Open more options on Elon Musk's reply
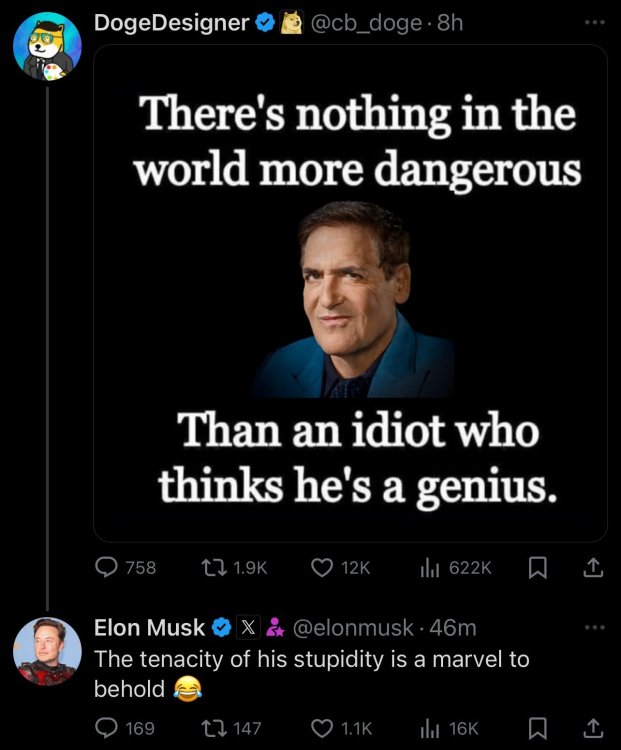621x750 pixels. pyautogui.click(x=594, y=627)
